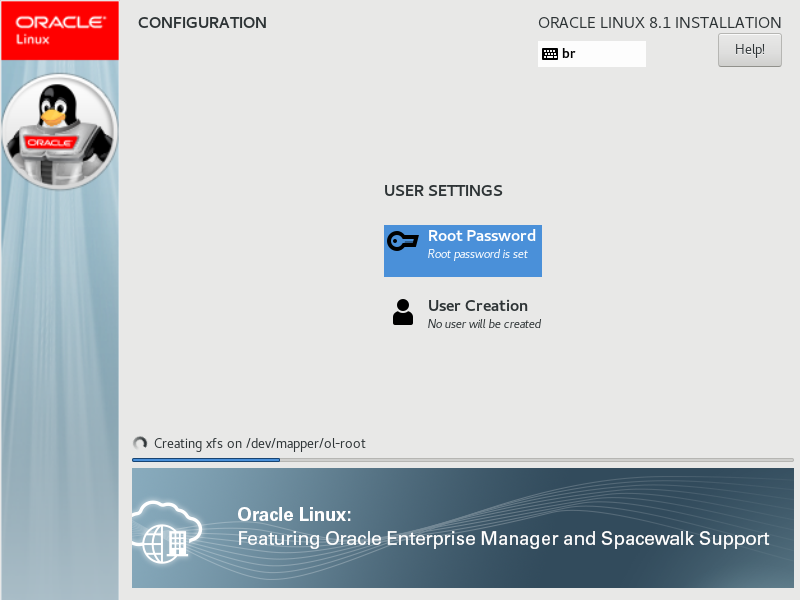The image size is (800, 600).
Task: Click the CONFIGURATION title
Action: (x=202, y=23)
